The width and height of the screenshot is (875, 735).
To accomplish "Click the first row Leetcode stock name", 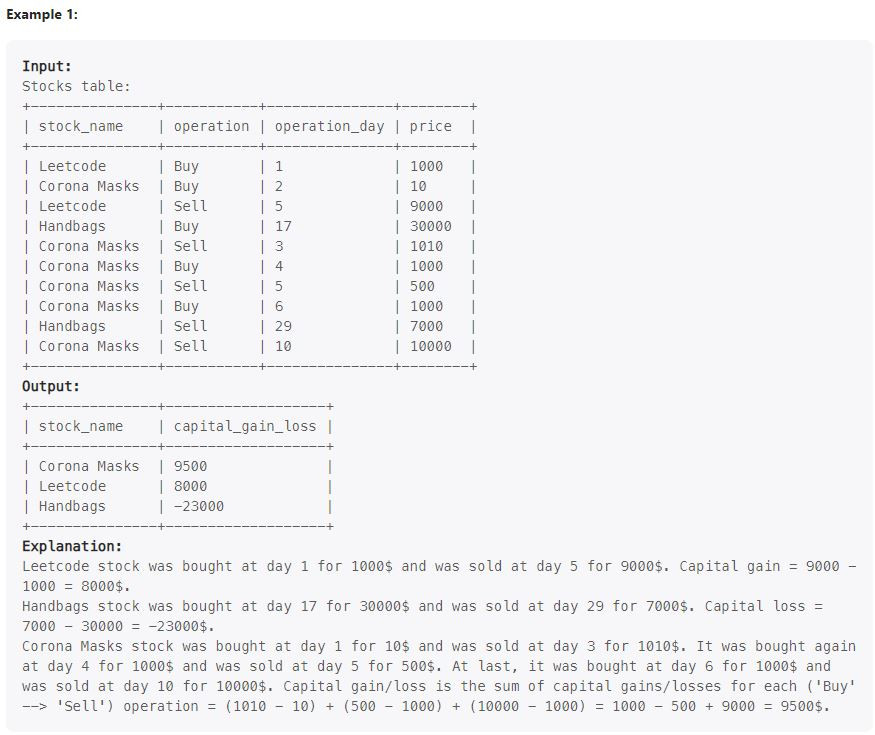I will 72,166.
